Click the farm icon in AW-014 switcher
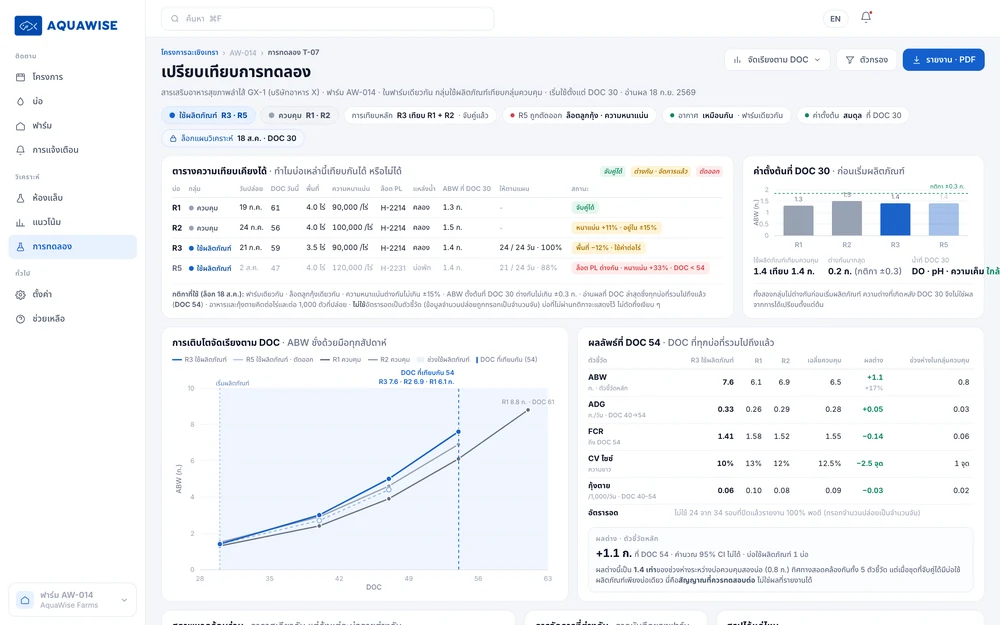Screen dimensions: 1000x625 (25, 600)
